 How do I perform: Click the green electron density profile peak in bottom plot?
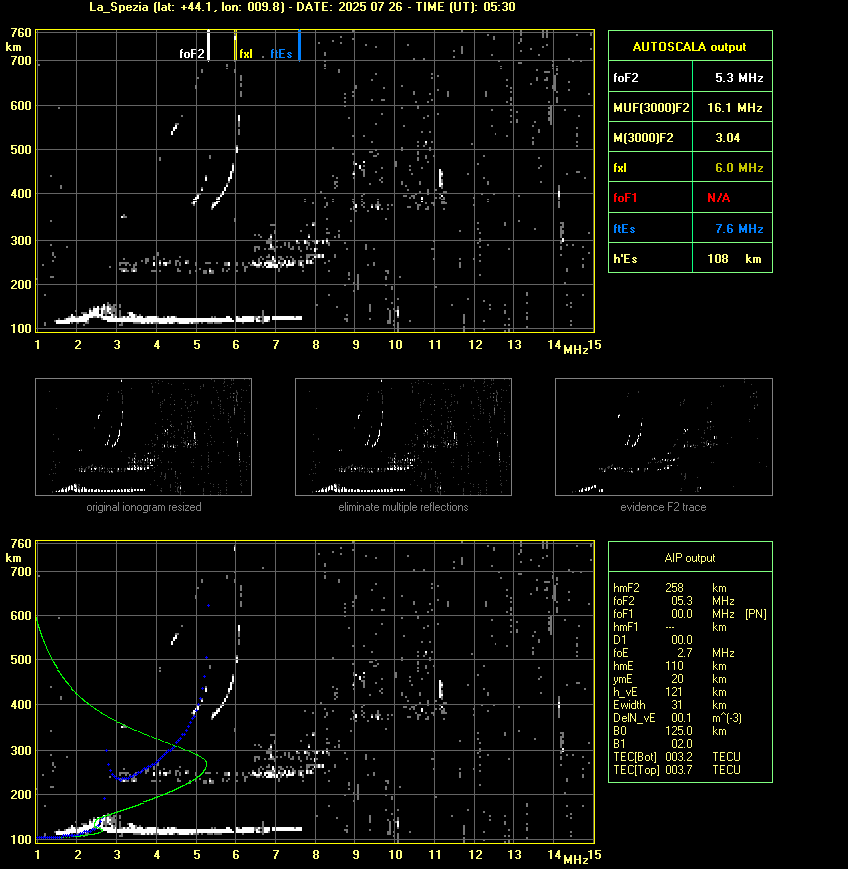pos(206,764)
